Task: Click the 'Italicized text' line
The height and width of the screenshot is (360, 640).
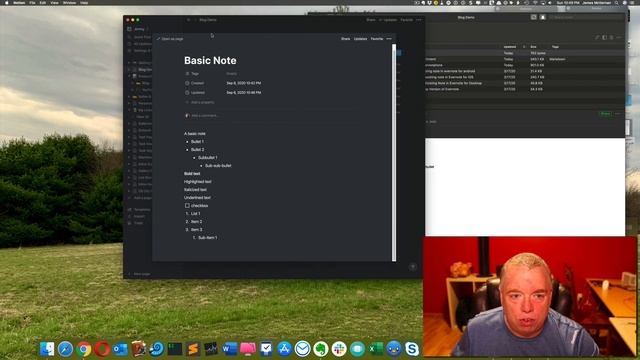Action: pos(195,190)
